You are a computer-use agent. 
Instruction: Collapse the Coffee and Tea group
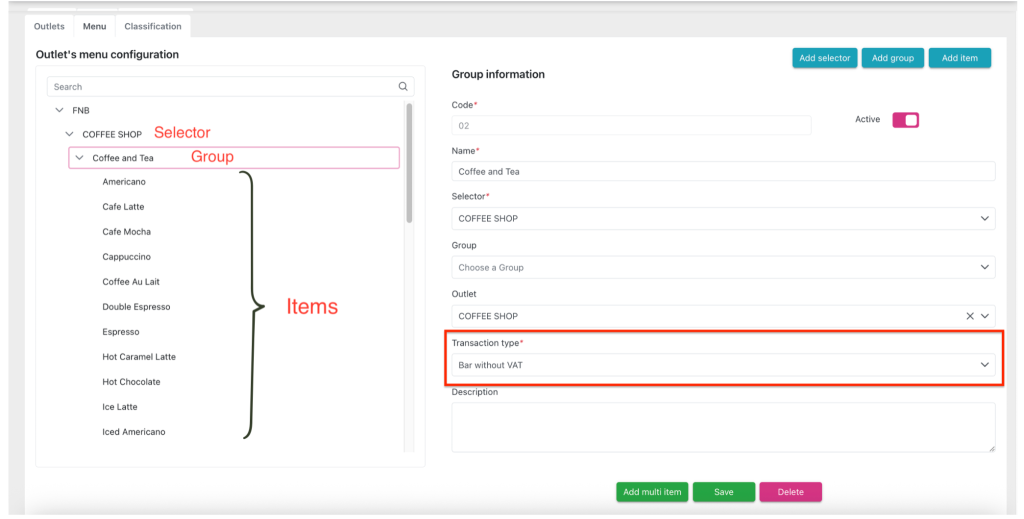[x=80, y=158]
